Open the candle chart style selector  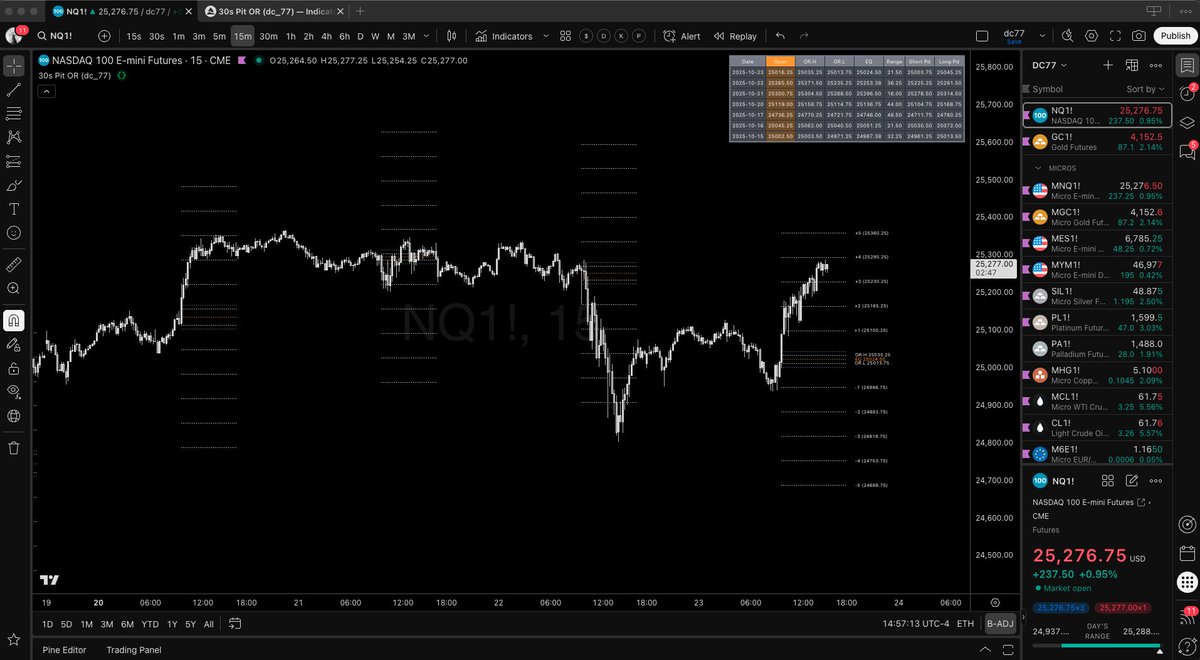coord(452,36)
